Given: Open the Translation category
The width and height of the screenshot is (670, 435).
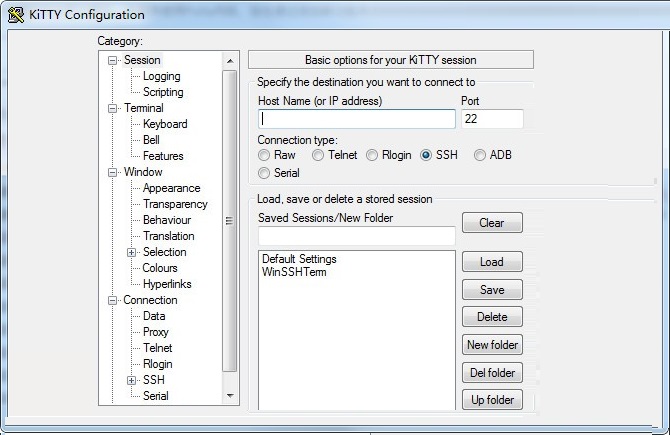Looking at the screenshot, I should point(169,236).
